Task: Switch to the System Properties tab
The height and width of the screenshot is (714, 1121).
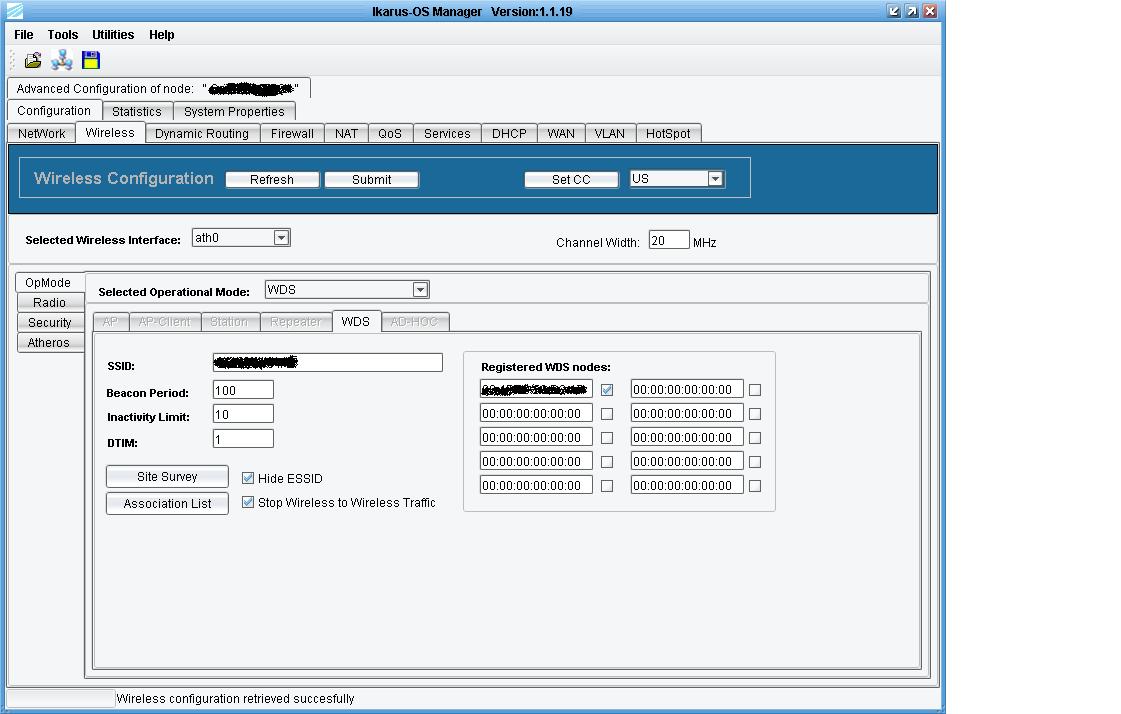Action: click(x=234, y=111)
